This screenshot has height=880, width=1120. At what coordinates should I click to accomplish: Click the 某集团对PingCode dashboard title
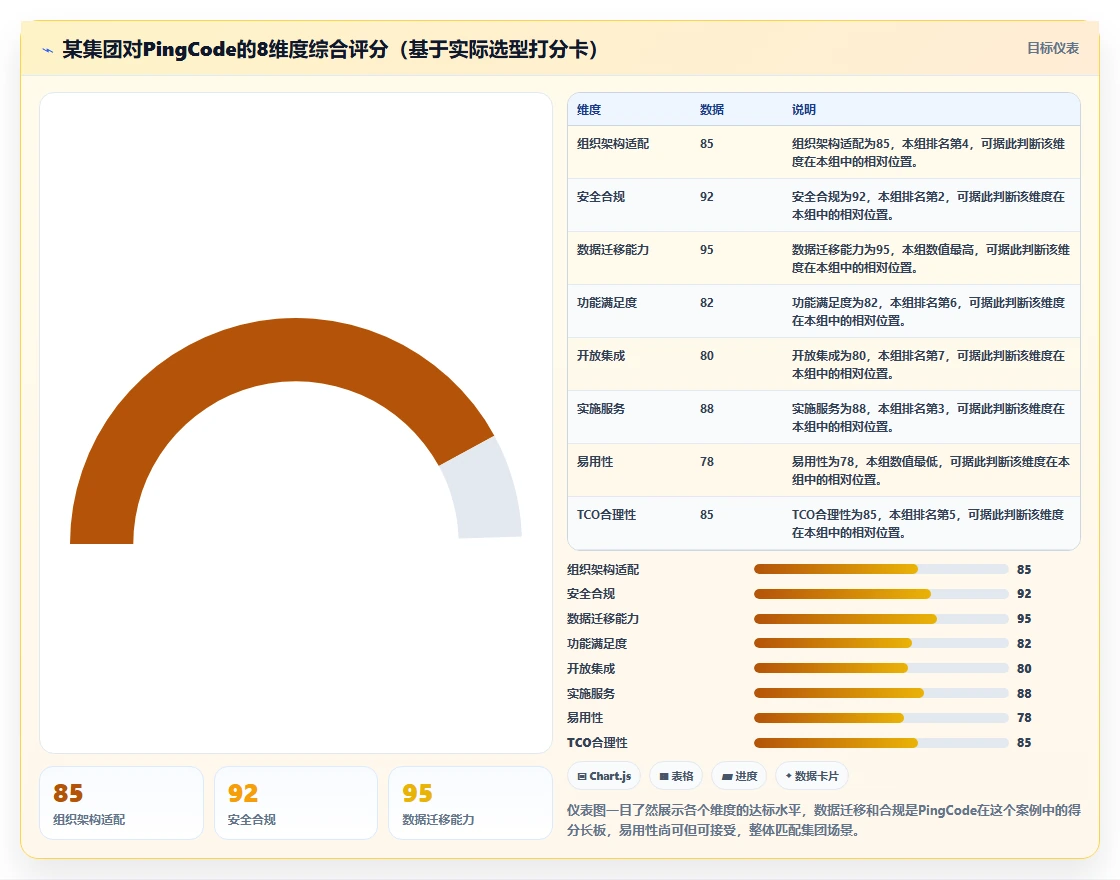pos(331,49)
